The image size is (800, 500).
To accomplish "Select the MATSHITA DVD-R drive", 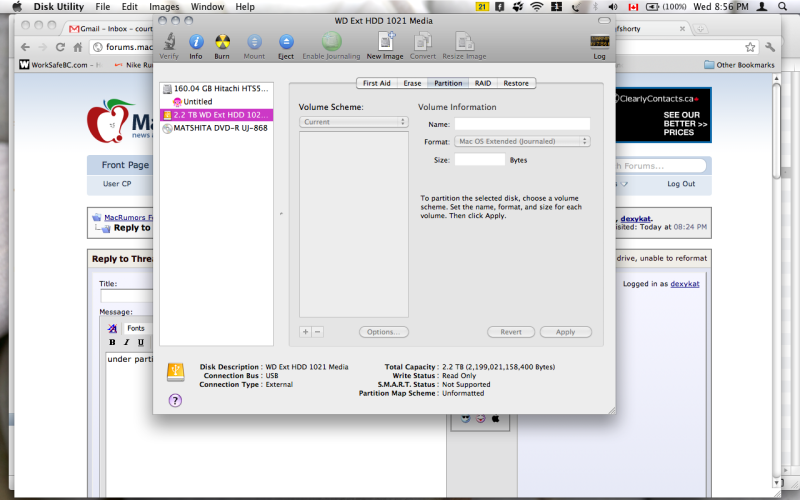I will (216, 128).
